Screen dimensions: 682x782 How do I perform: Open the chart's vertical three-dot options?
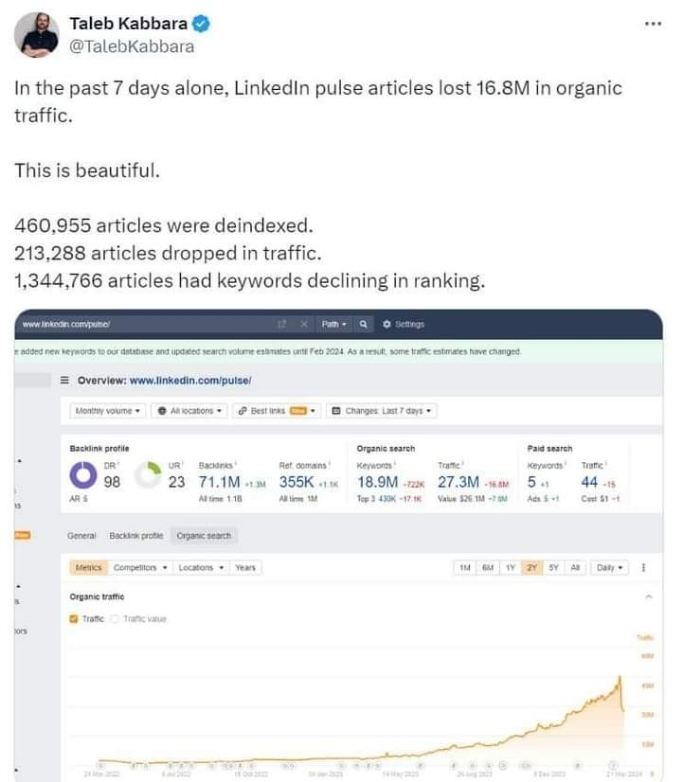(x=644, y=568)
